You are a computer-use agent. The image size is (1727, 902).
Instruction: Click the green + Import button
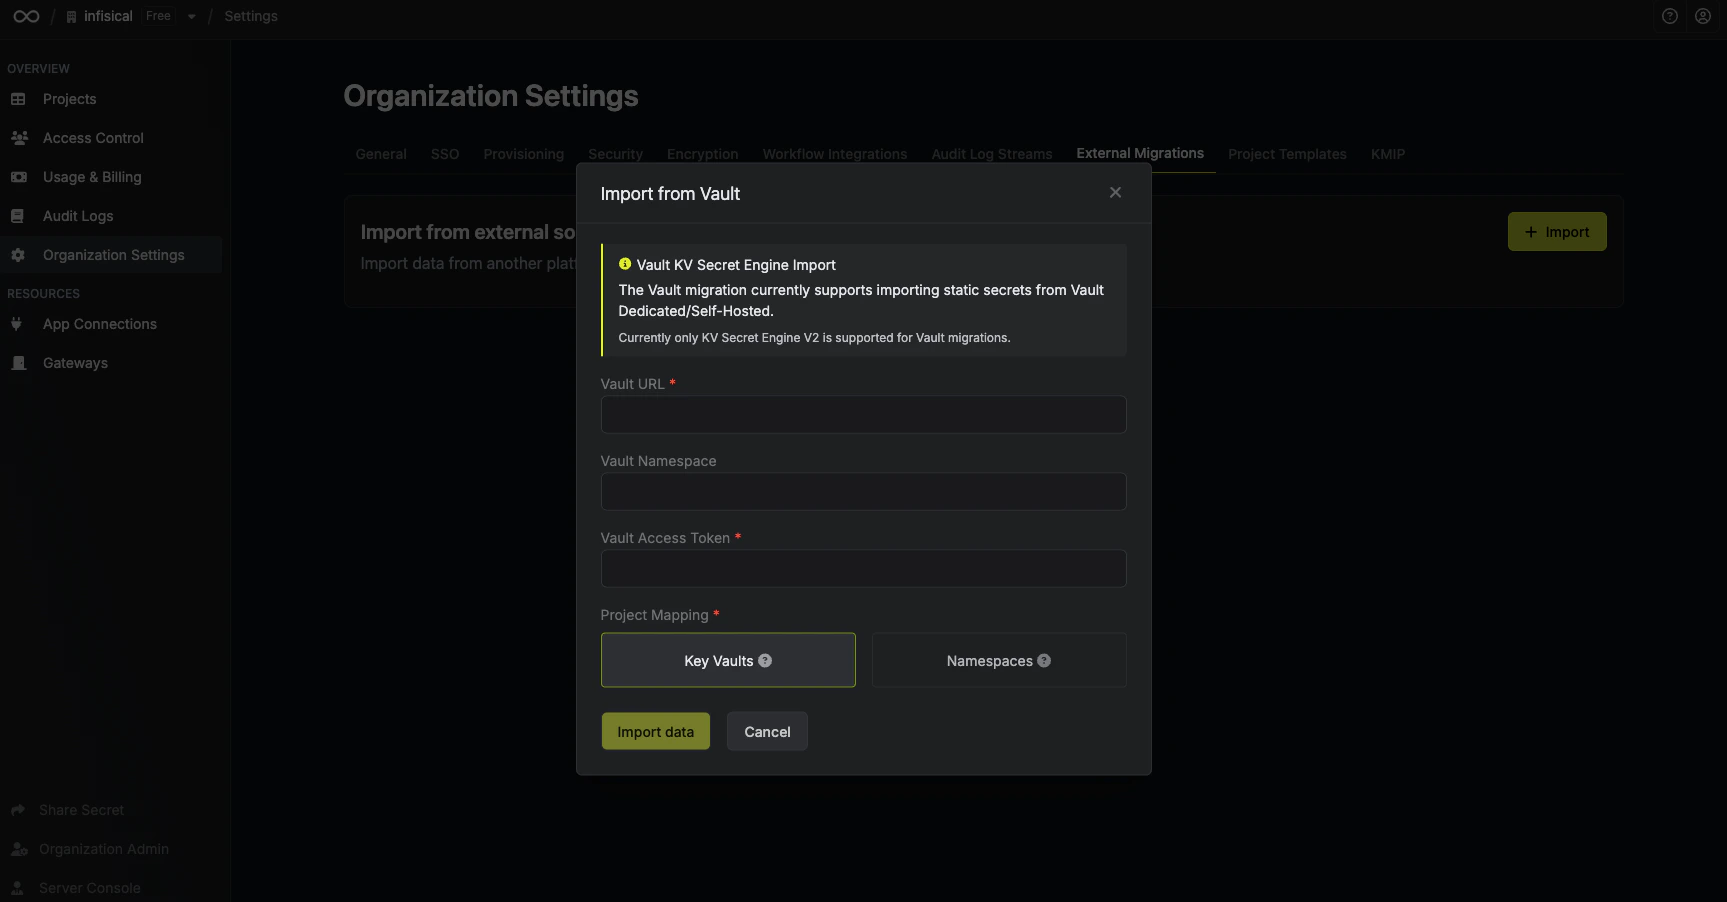click(1557, 231)
